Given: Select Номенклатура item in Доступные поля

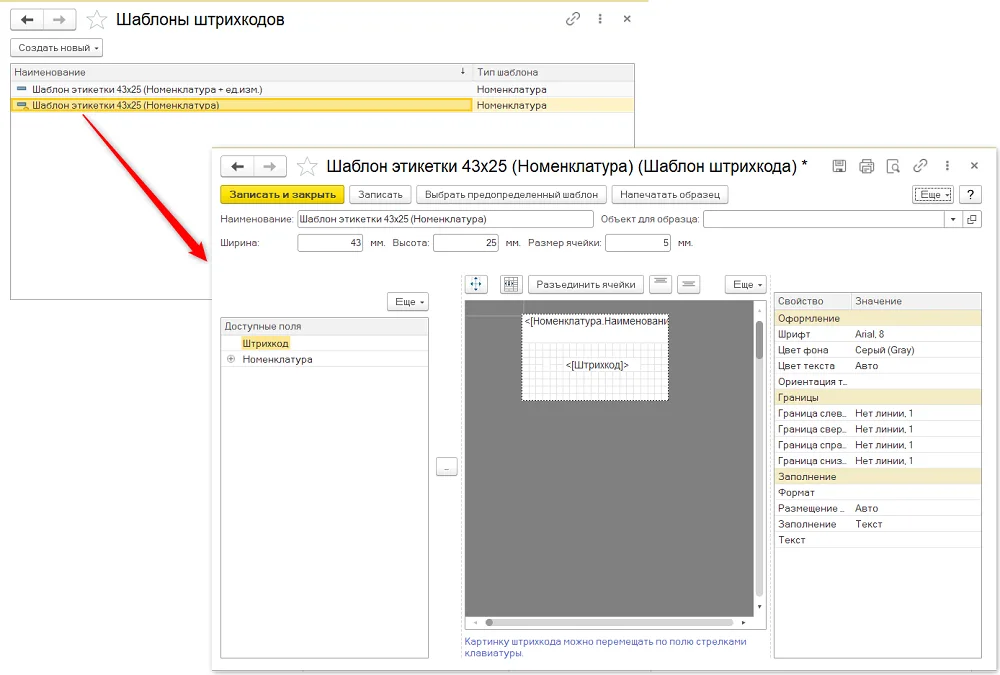Looking at the screenshot, I should coord(277,359).
